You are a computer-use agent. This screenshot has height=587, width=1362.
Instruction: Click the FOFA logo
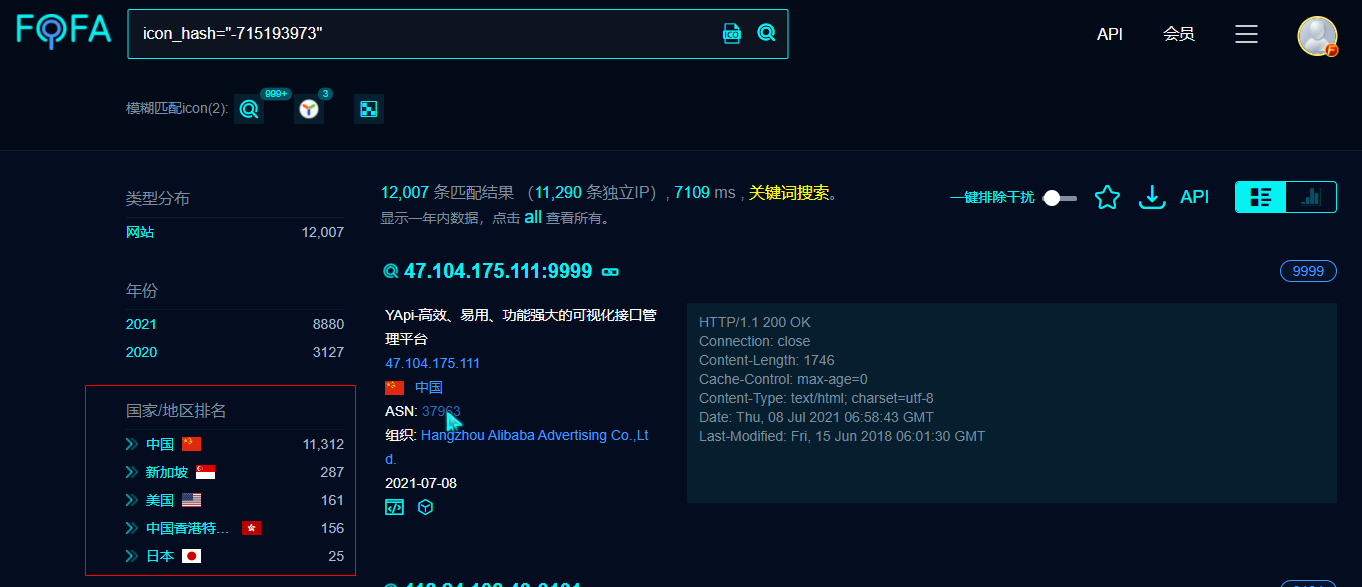[x=64, y=29]
